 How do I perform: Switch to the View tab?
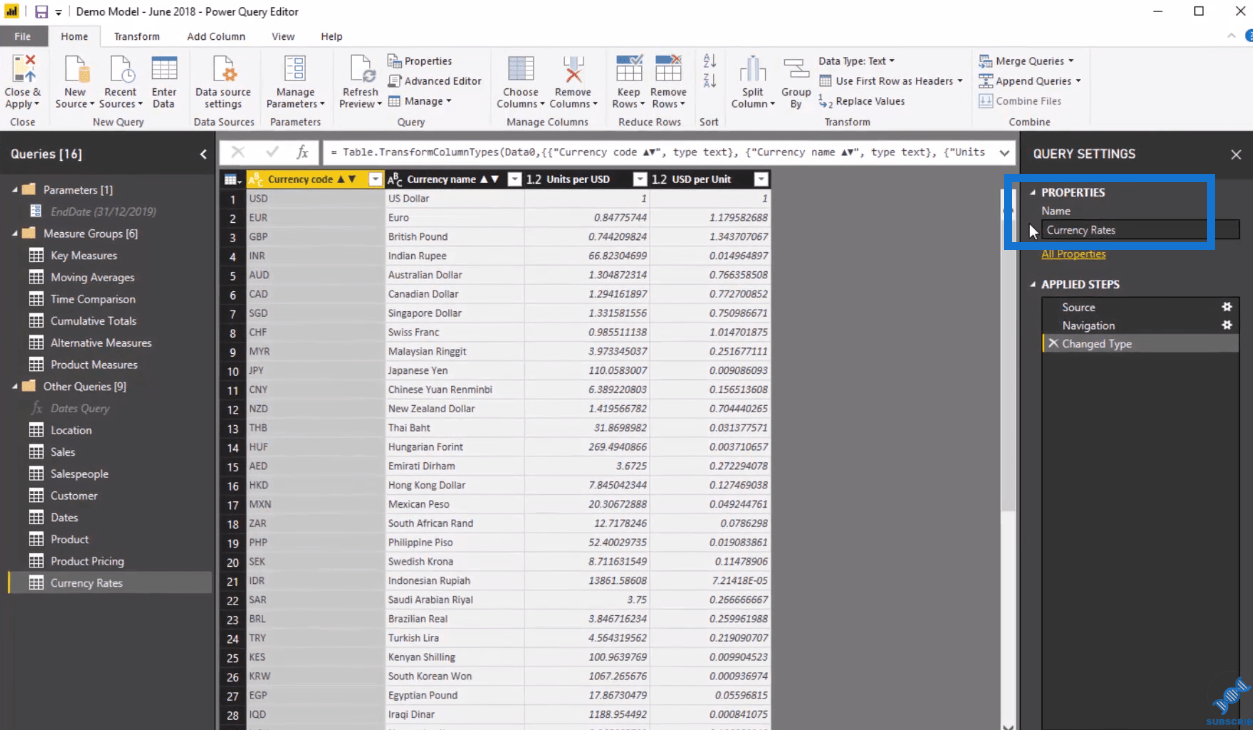(283, 37)
